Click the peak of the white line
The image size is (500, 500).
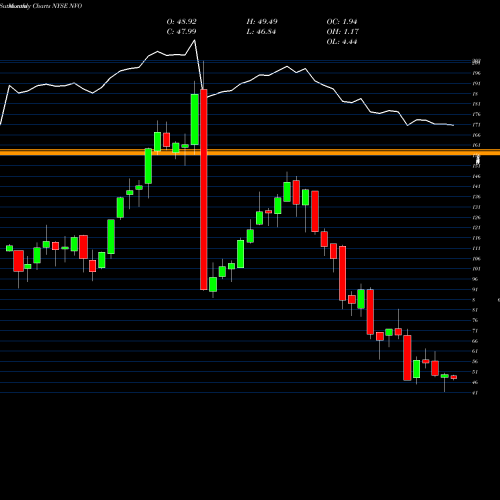pyautogui.click(x=195, y=40)
